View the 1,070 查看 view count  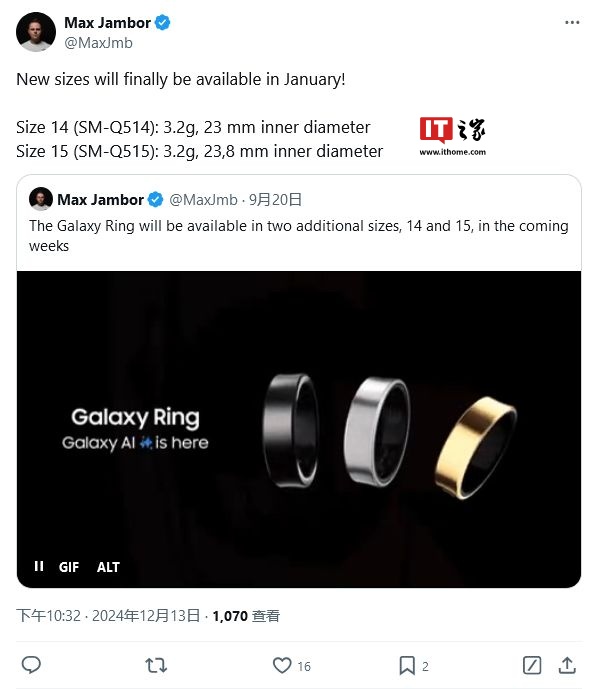tap(246, 616)
